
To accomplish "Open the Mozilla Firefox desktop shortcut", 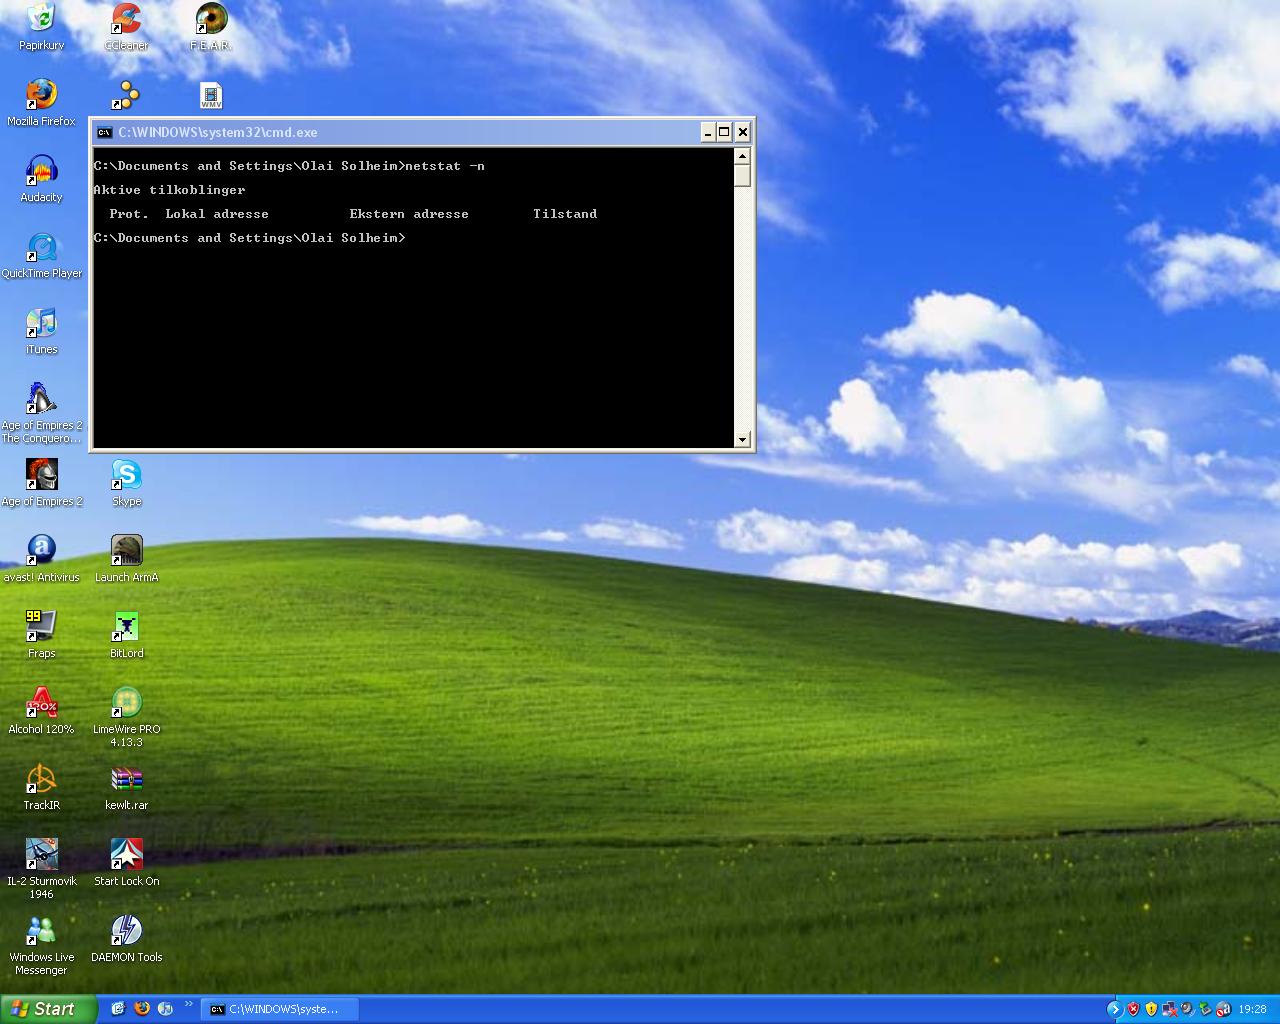I will click(41, 103).
